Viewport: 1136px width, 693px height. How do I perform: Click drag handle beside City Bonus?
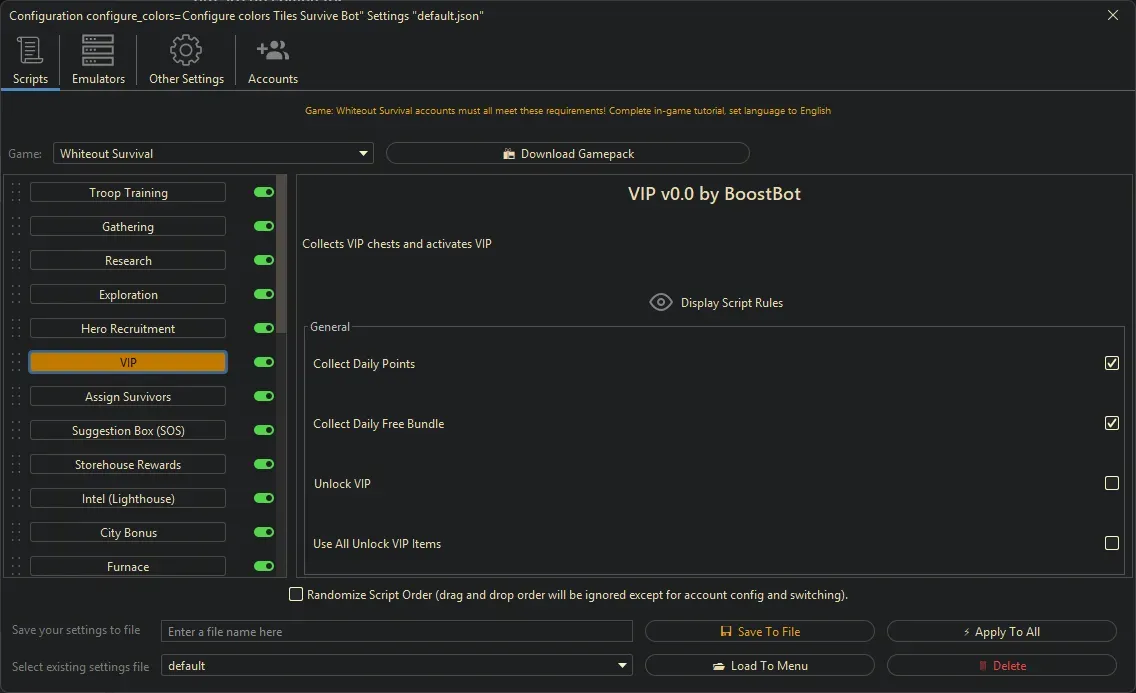click(16, 533)
